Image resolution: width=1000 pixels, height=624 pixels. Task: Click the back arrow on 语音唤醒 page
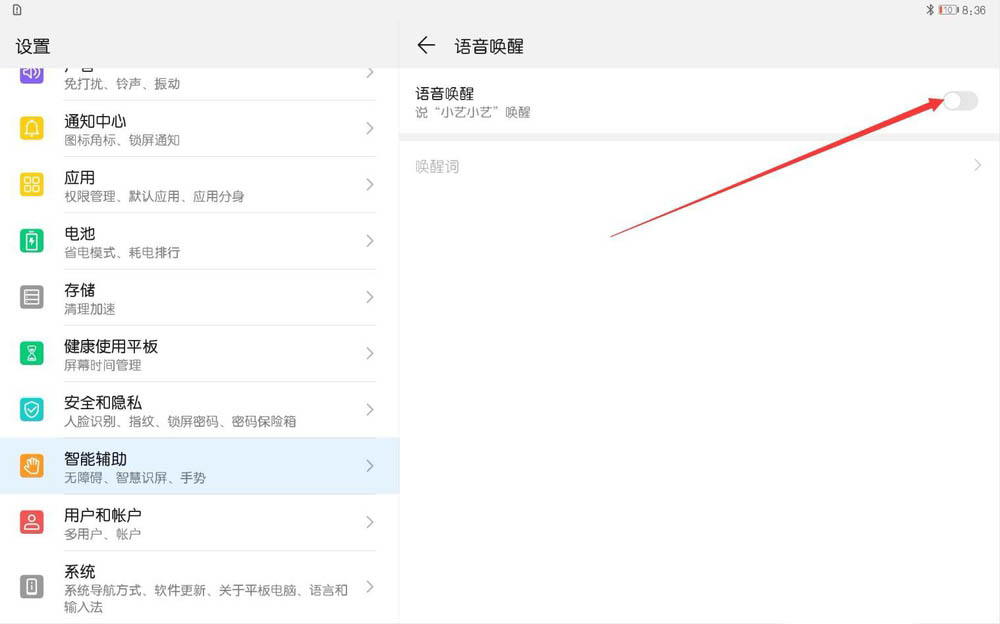coord(427,44)
